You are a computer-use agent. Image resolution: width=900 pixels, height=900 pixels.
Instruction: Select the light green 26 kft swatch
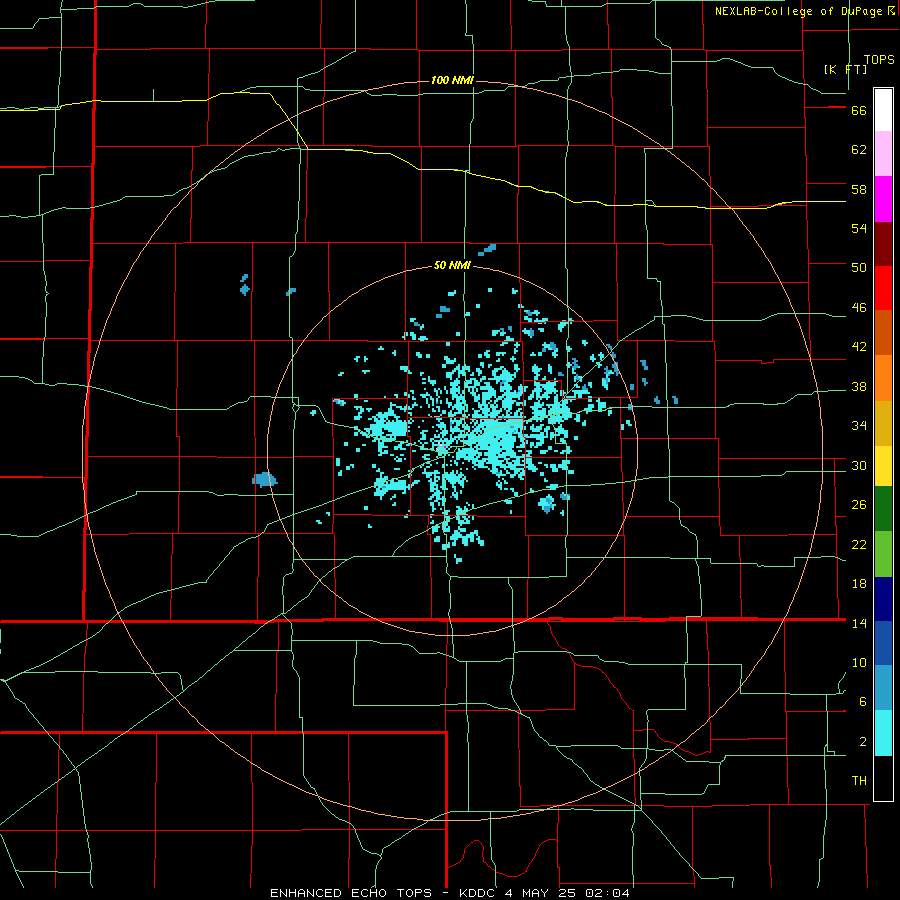tap(883, 554)
